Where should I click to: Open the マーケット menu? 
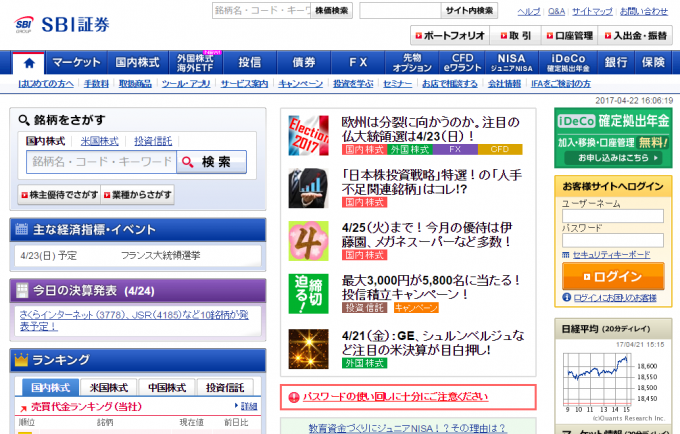(76, 62)
